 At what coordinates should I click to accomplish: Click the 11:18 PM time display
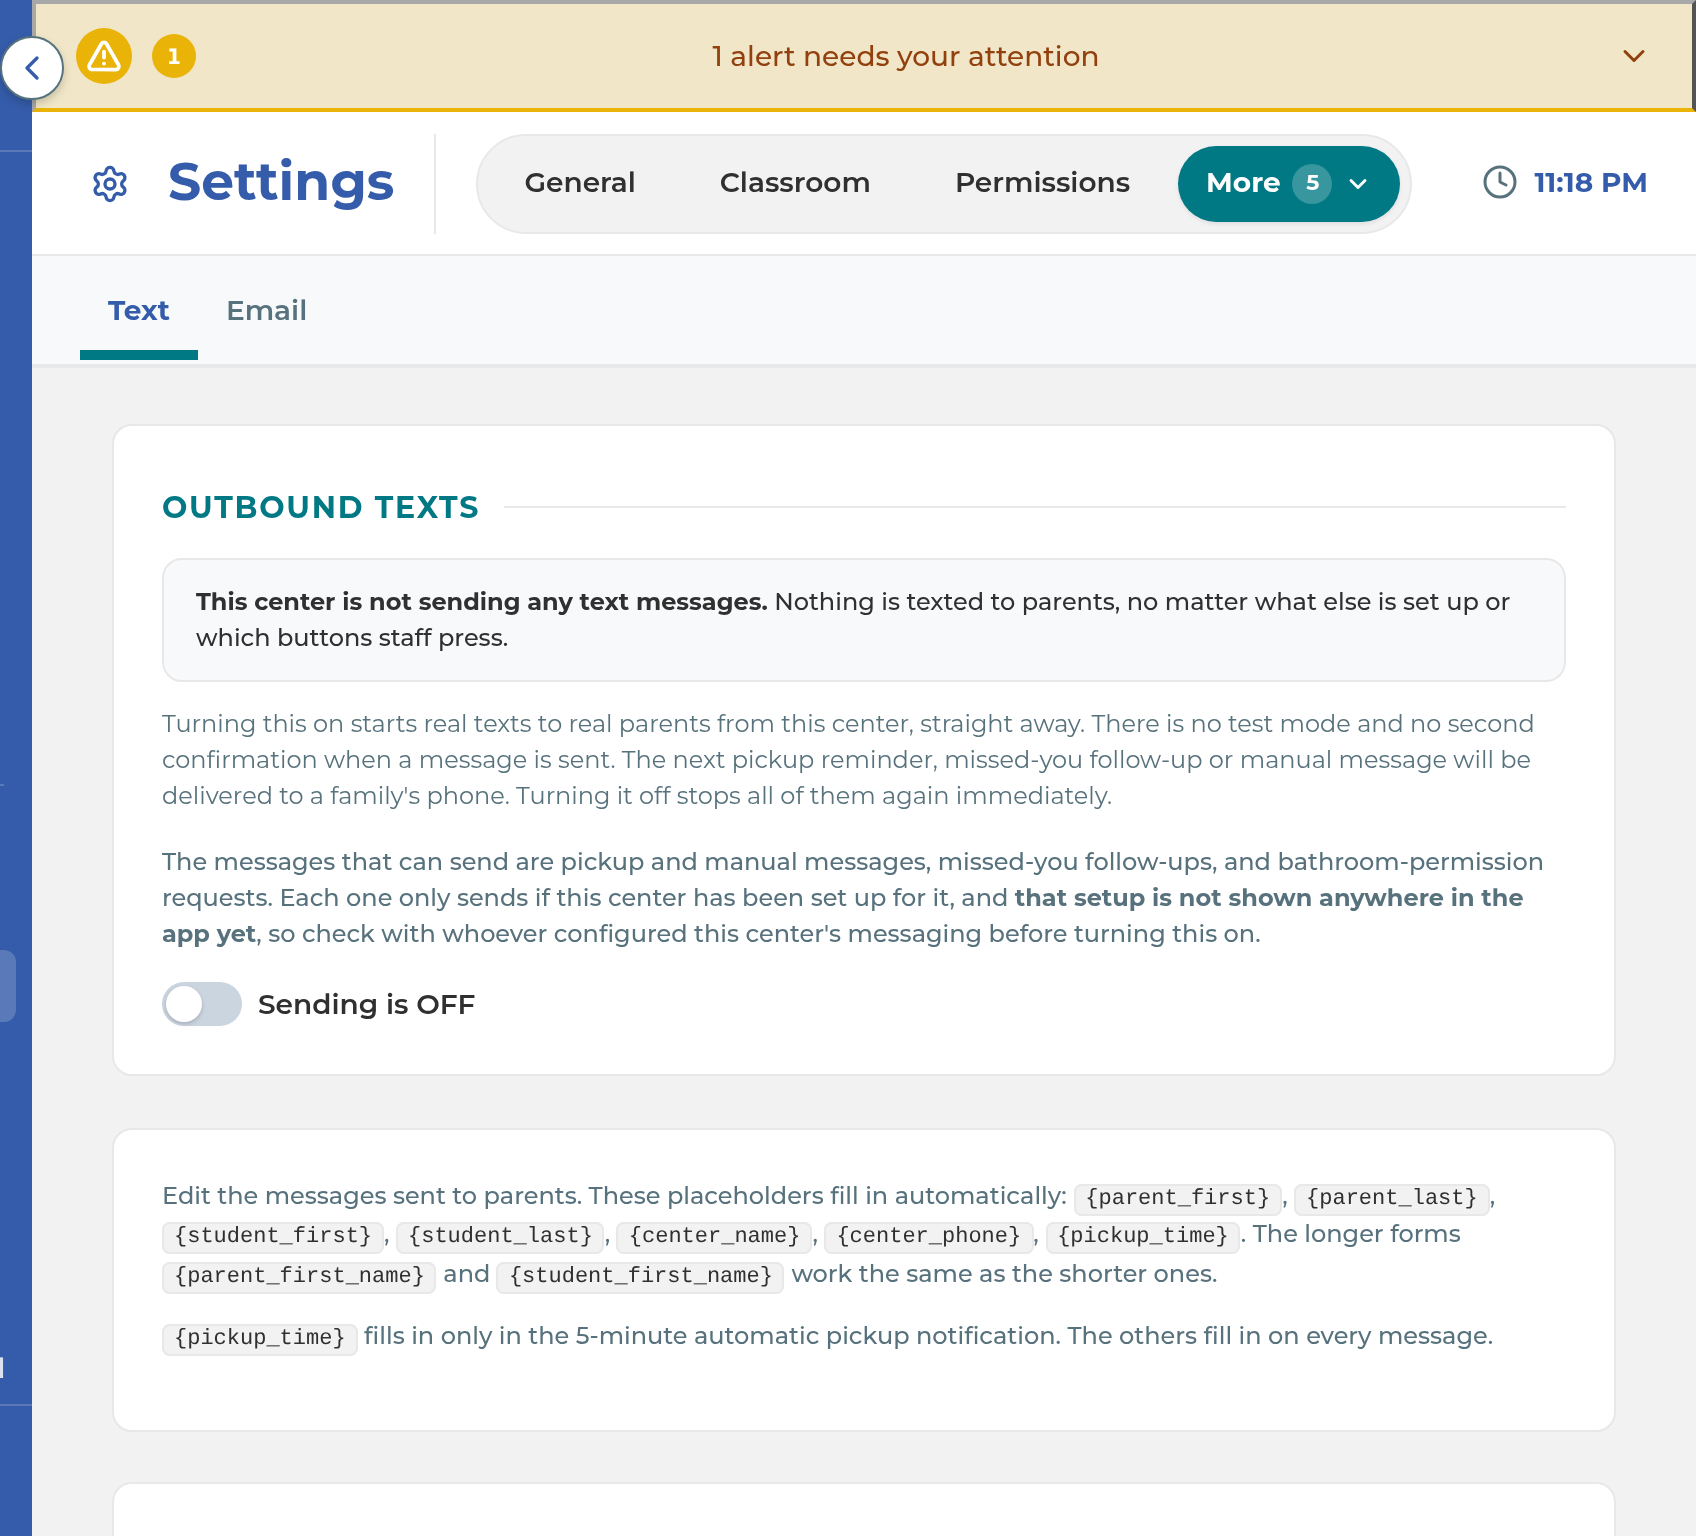pyautogui.click(x=1590, y=183)
